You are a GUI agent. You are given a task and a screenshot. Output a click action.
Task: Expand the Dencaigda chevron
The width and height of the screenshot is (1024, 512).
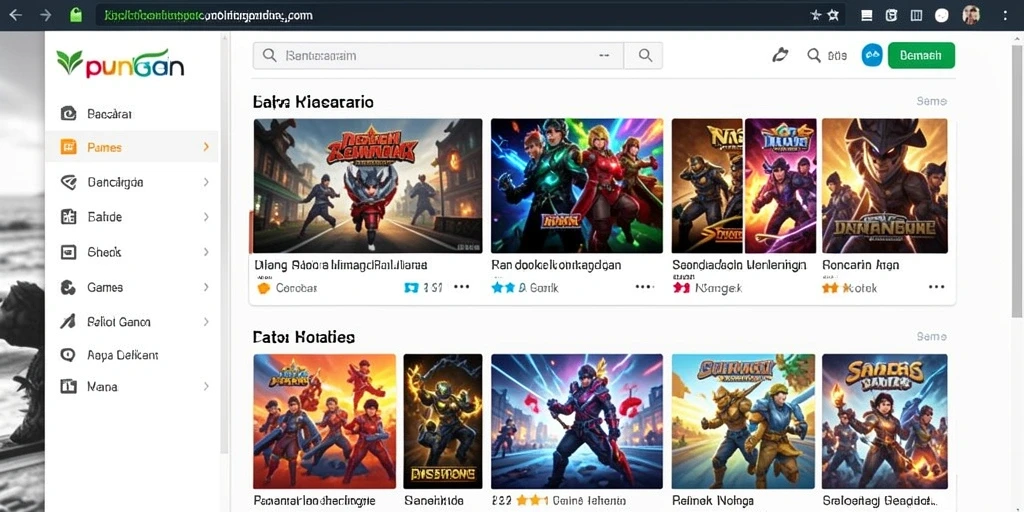[x=206, y=182]
